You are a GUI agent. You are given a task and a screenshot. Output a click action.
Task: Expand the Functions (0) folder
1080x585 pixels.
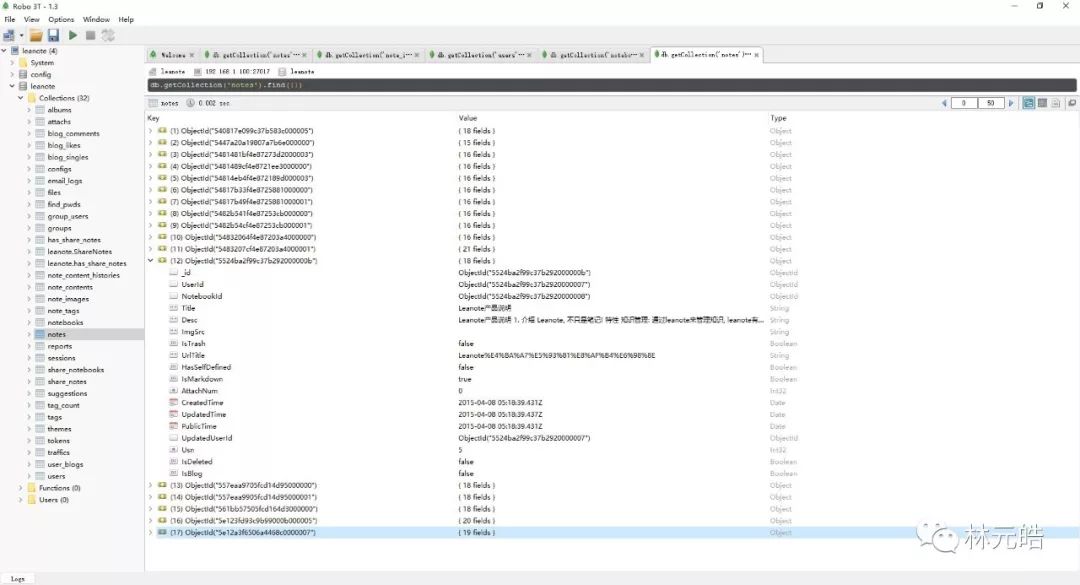(x=21, y=488)
